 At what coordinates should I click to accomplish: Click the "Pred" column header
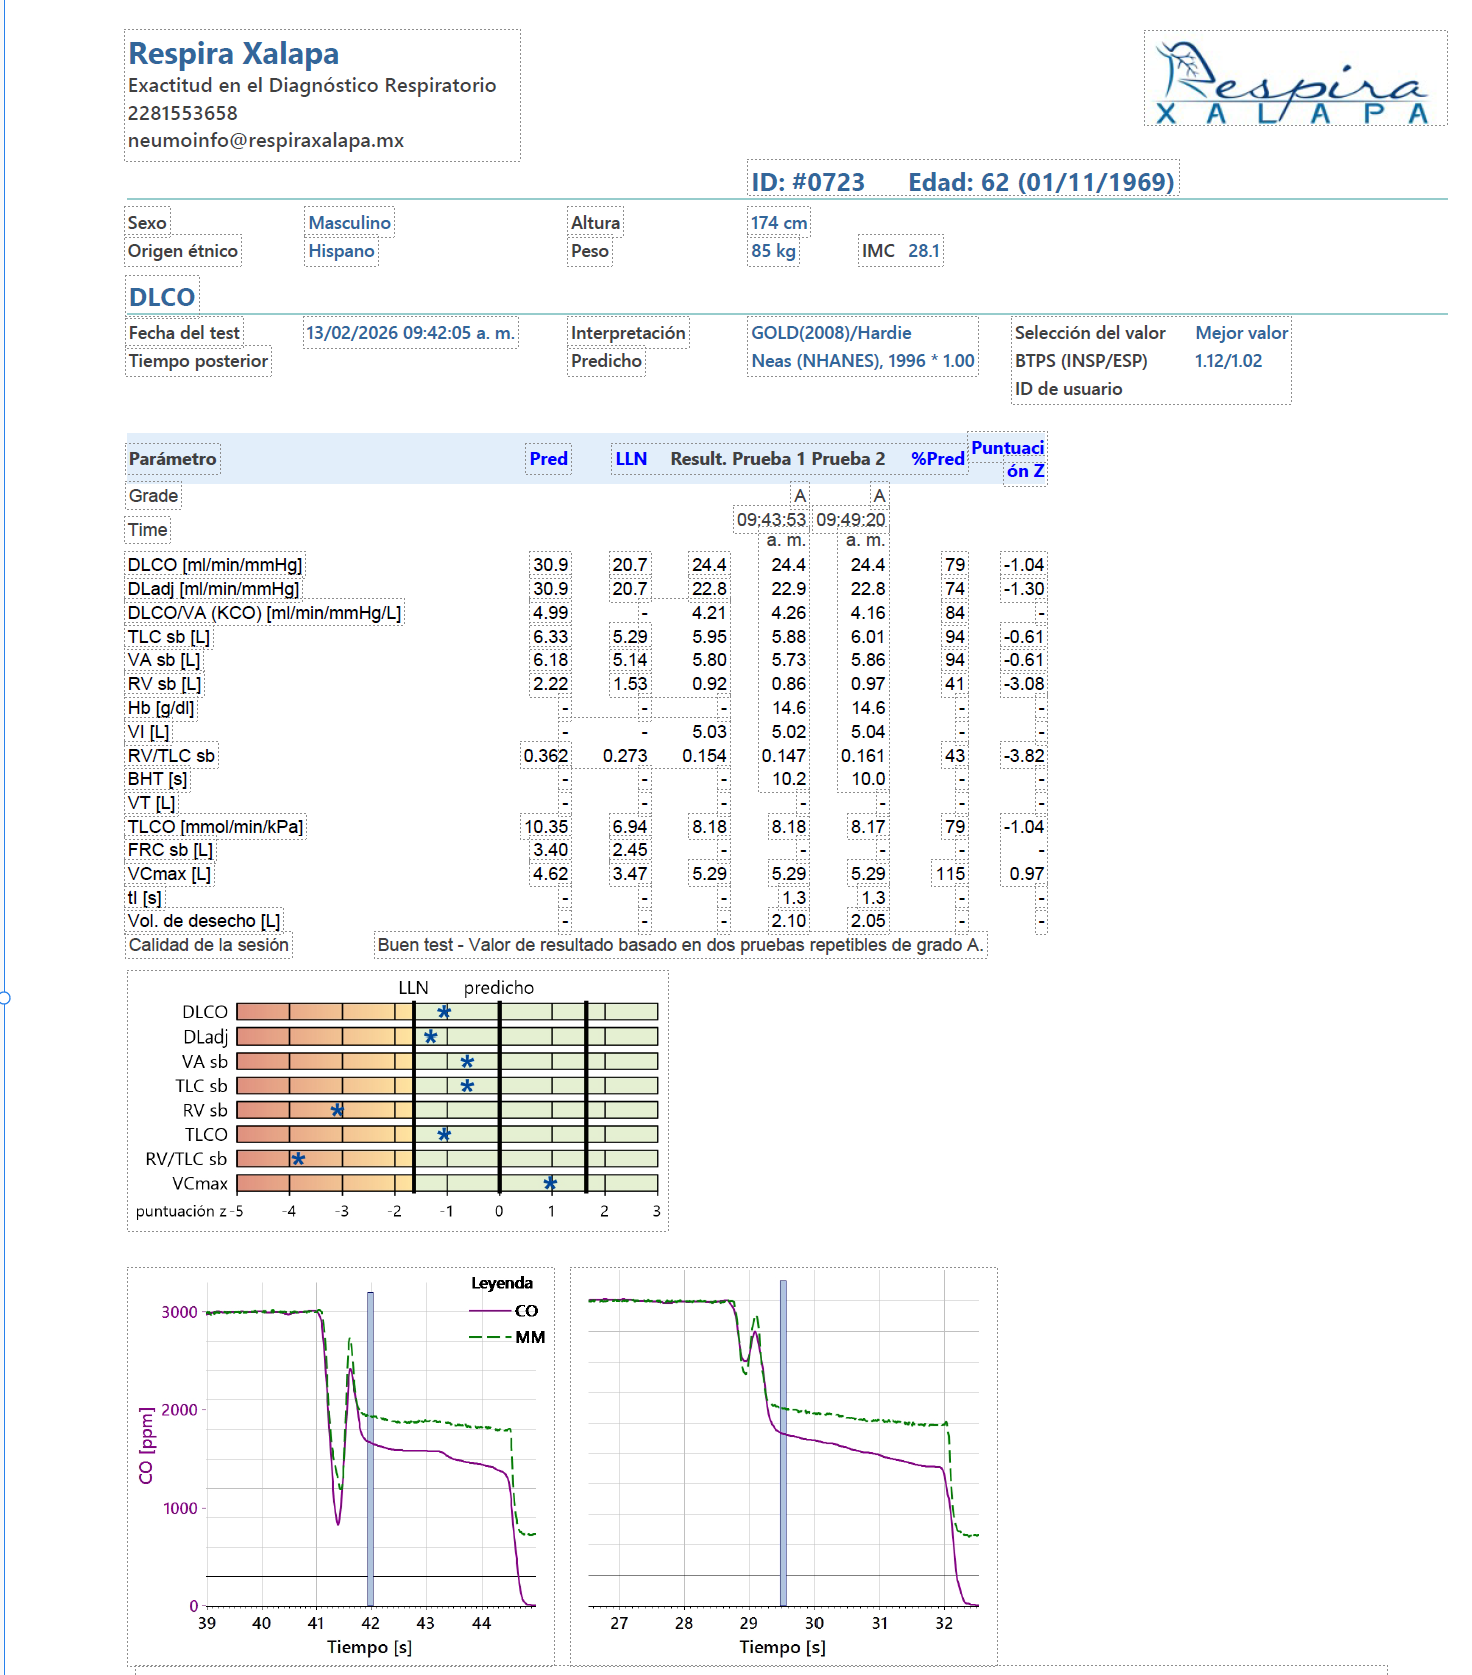[549, 459]
